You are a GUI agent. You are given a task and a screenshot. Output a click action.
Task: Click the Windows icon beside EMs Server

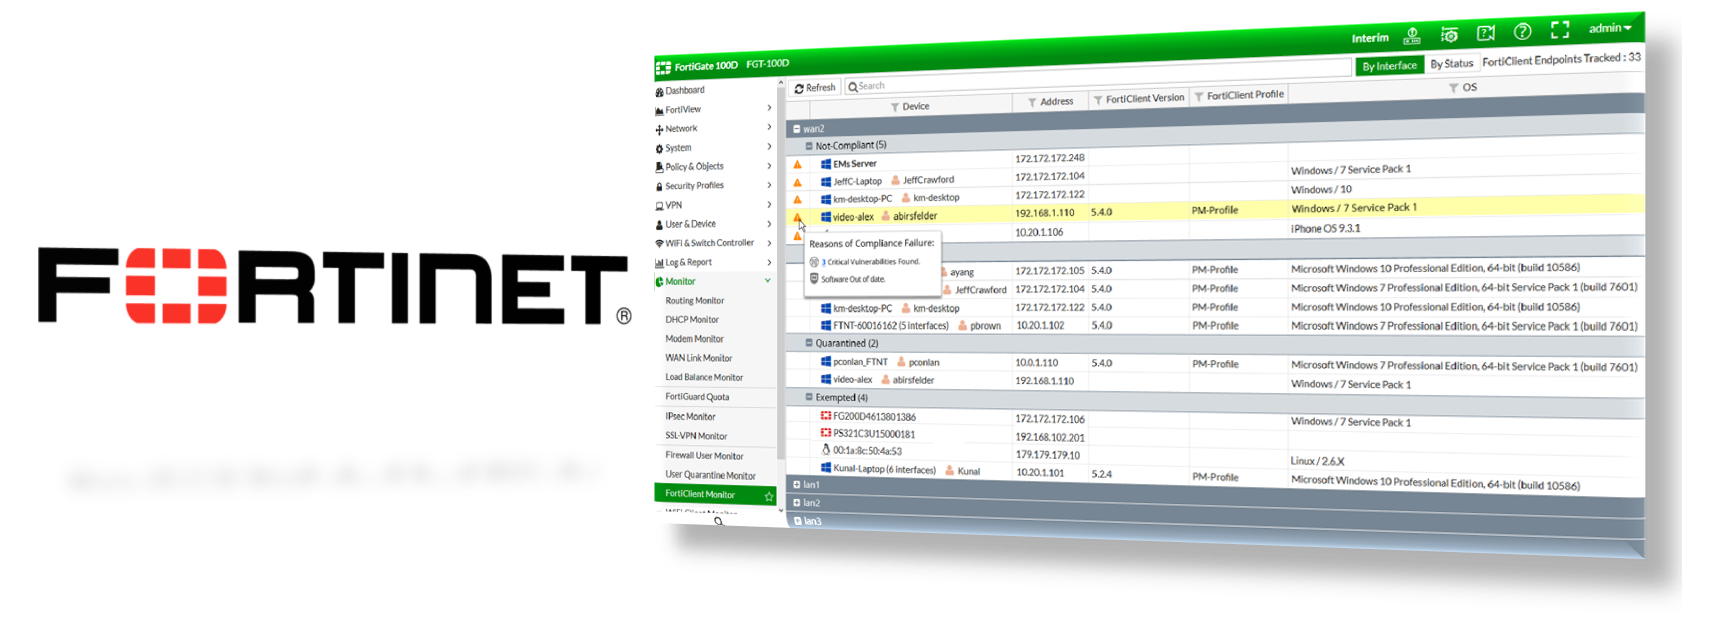tap(826, 164)
